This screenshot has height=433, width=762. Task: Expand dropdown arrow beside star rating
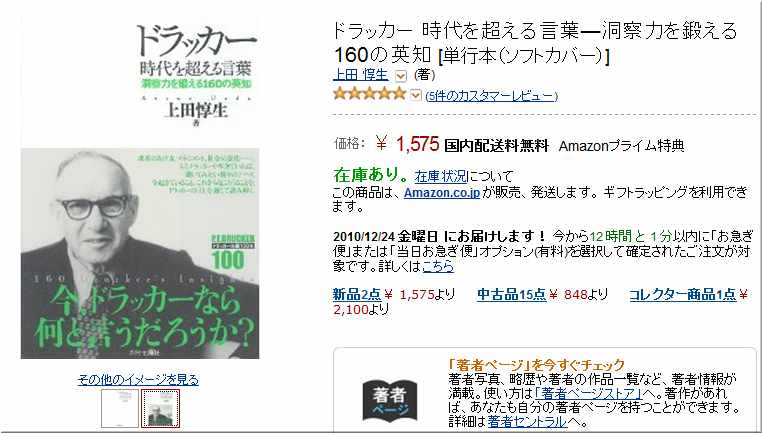click(x=416, y=95)
